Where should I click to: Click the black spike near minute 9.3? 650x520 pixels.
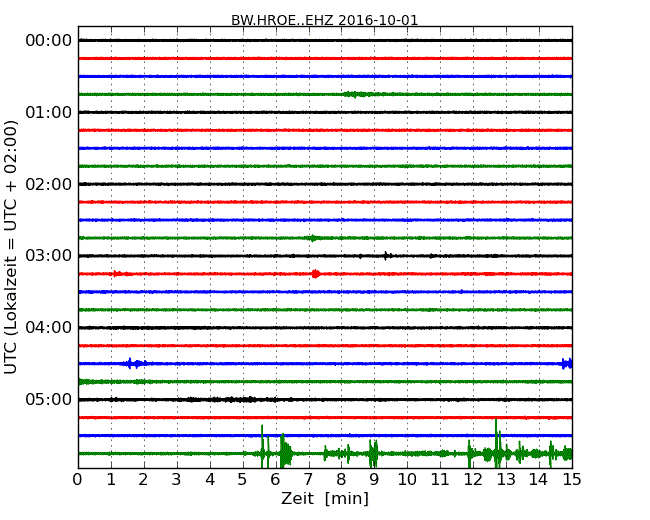(386, 255)
